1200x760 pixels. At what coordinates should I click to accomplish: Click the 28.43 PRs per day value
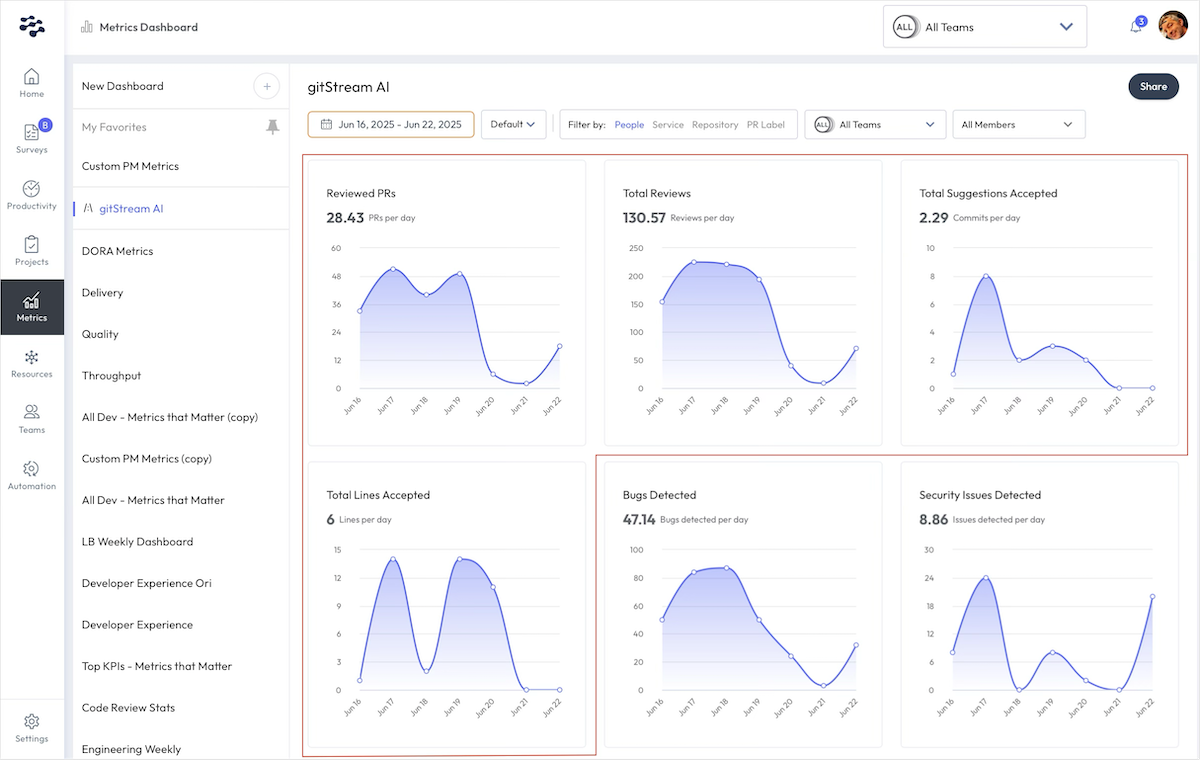tap(345, 217)
